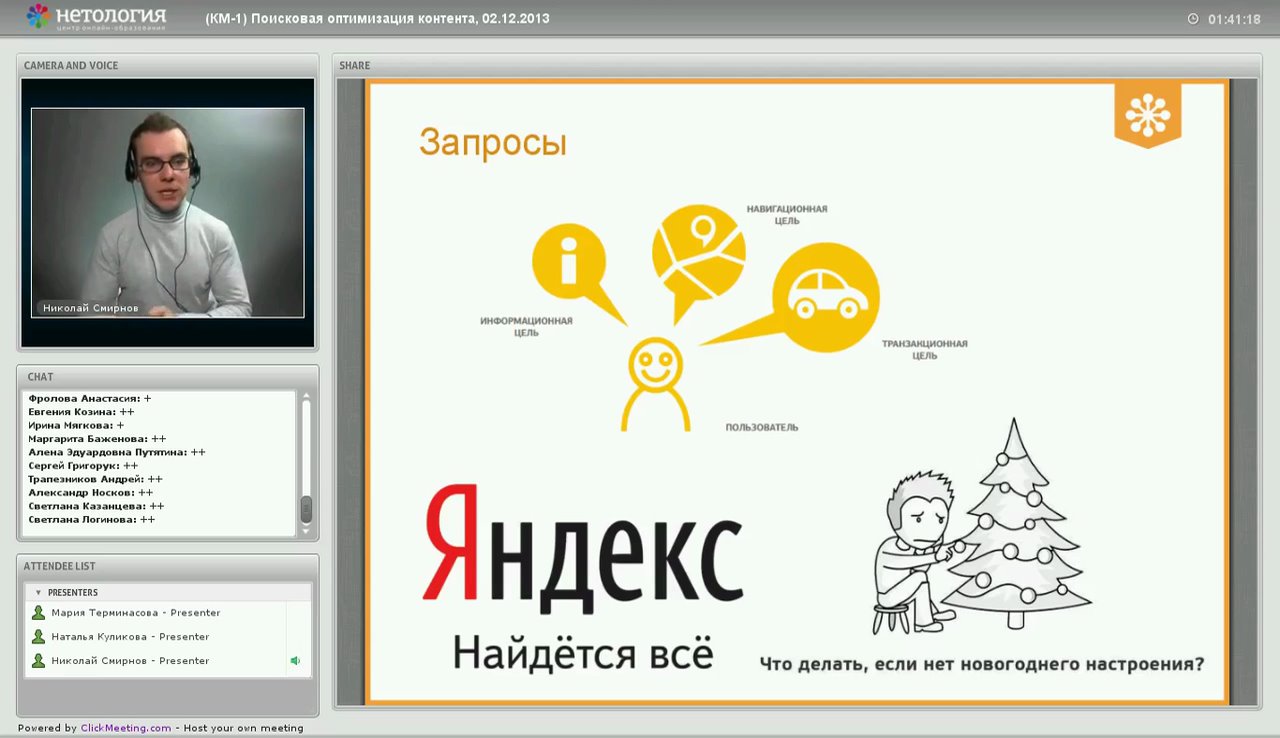Click the chat scrollbar thumb
The width and height of the screenshot is (1280, 738).
tap(306, 510)
